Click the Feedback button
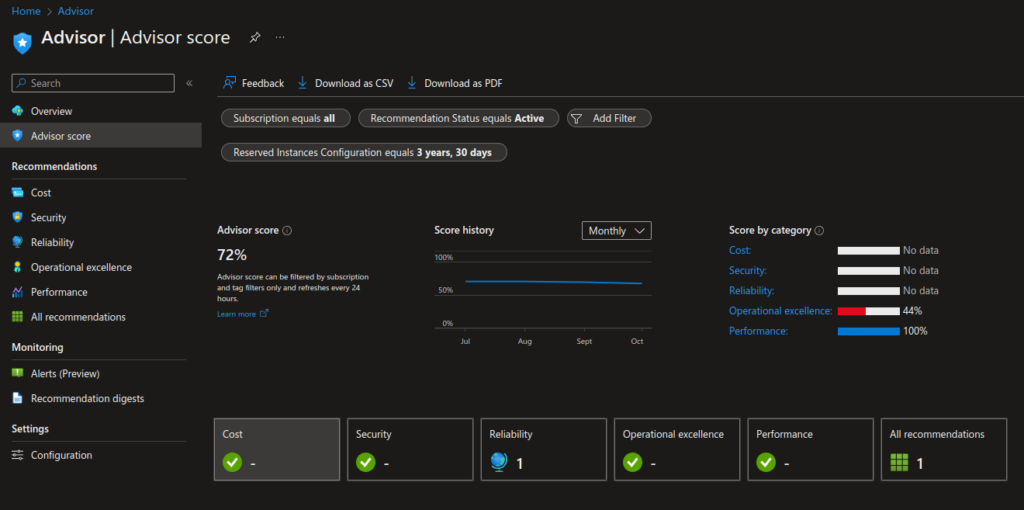 click(x=253, y=83)
